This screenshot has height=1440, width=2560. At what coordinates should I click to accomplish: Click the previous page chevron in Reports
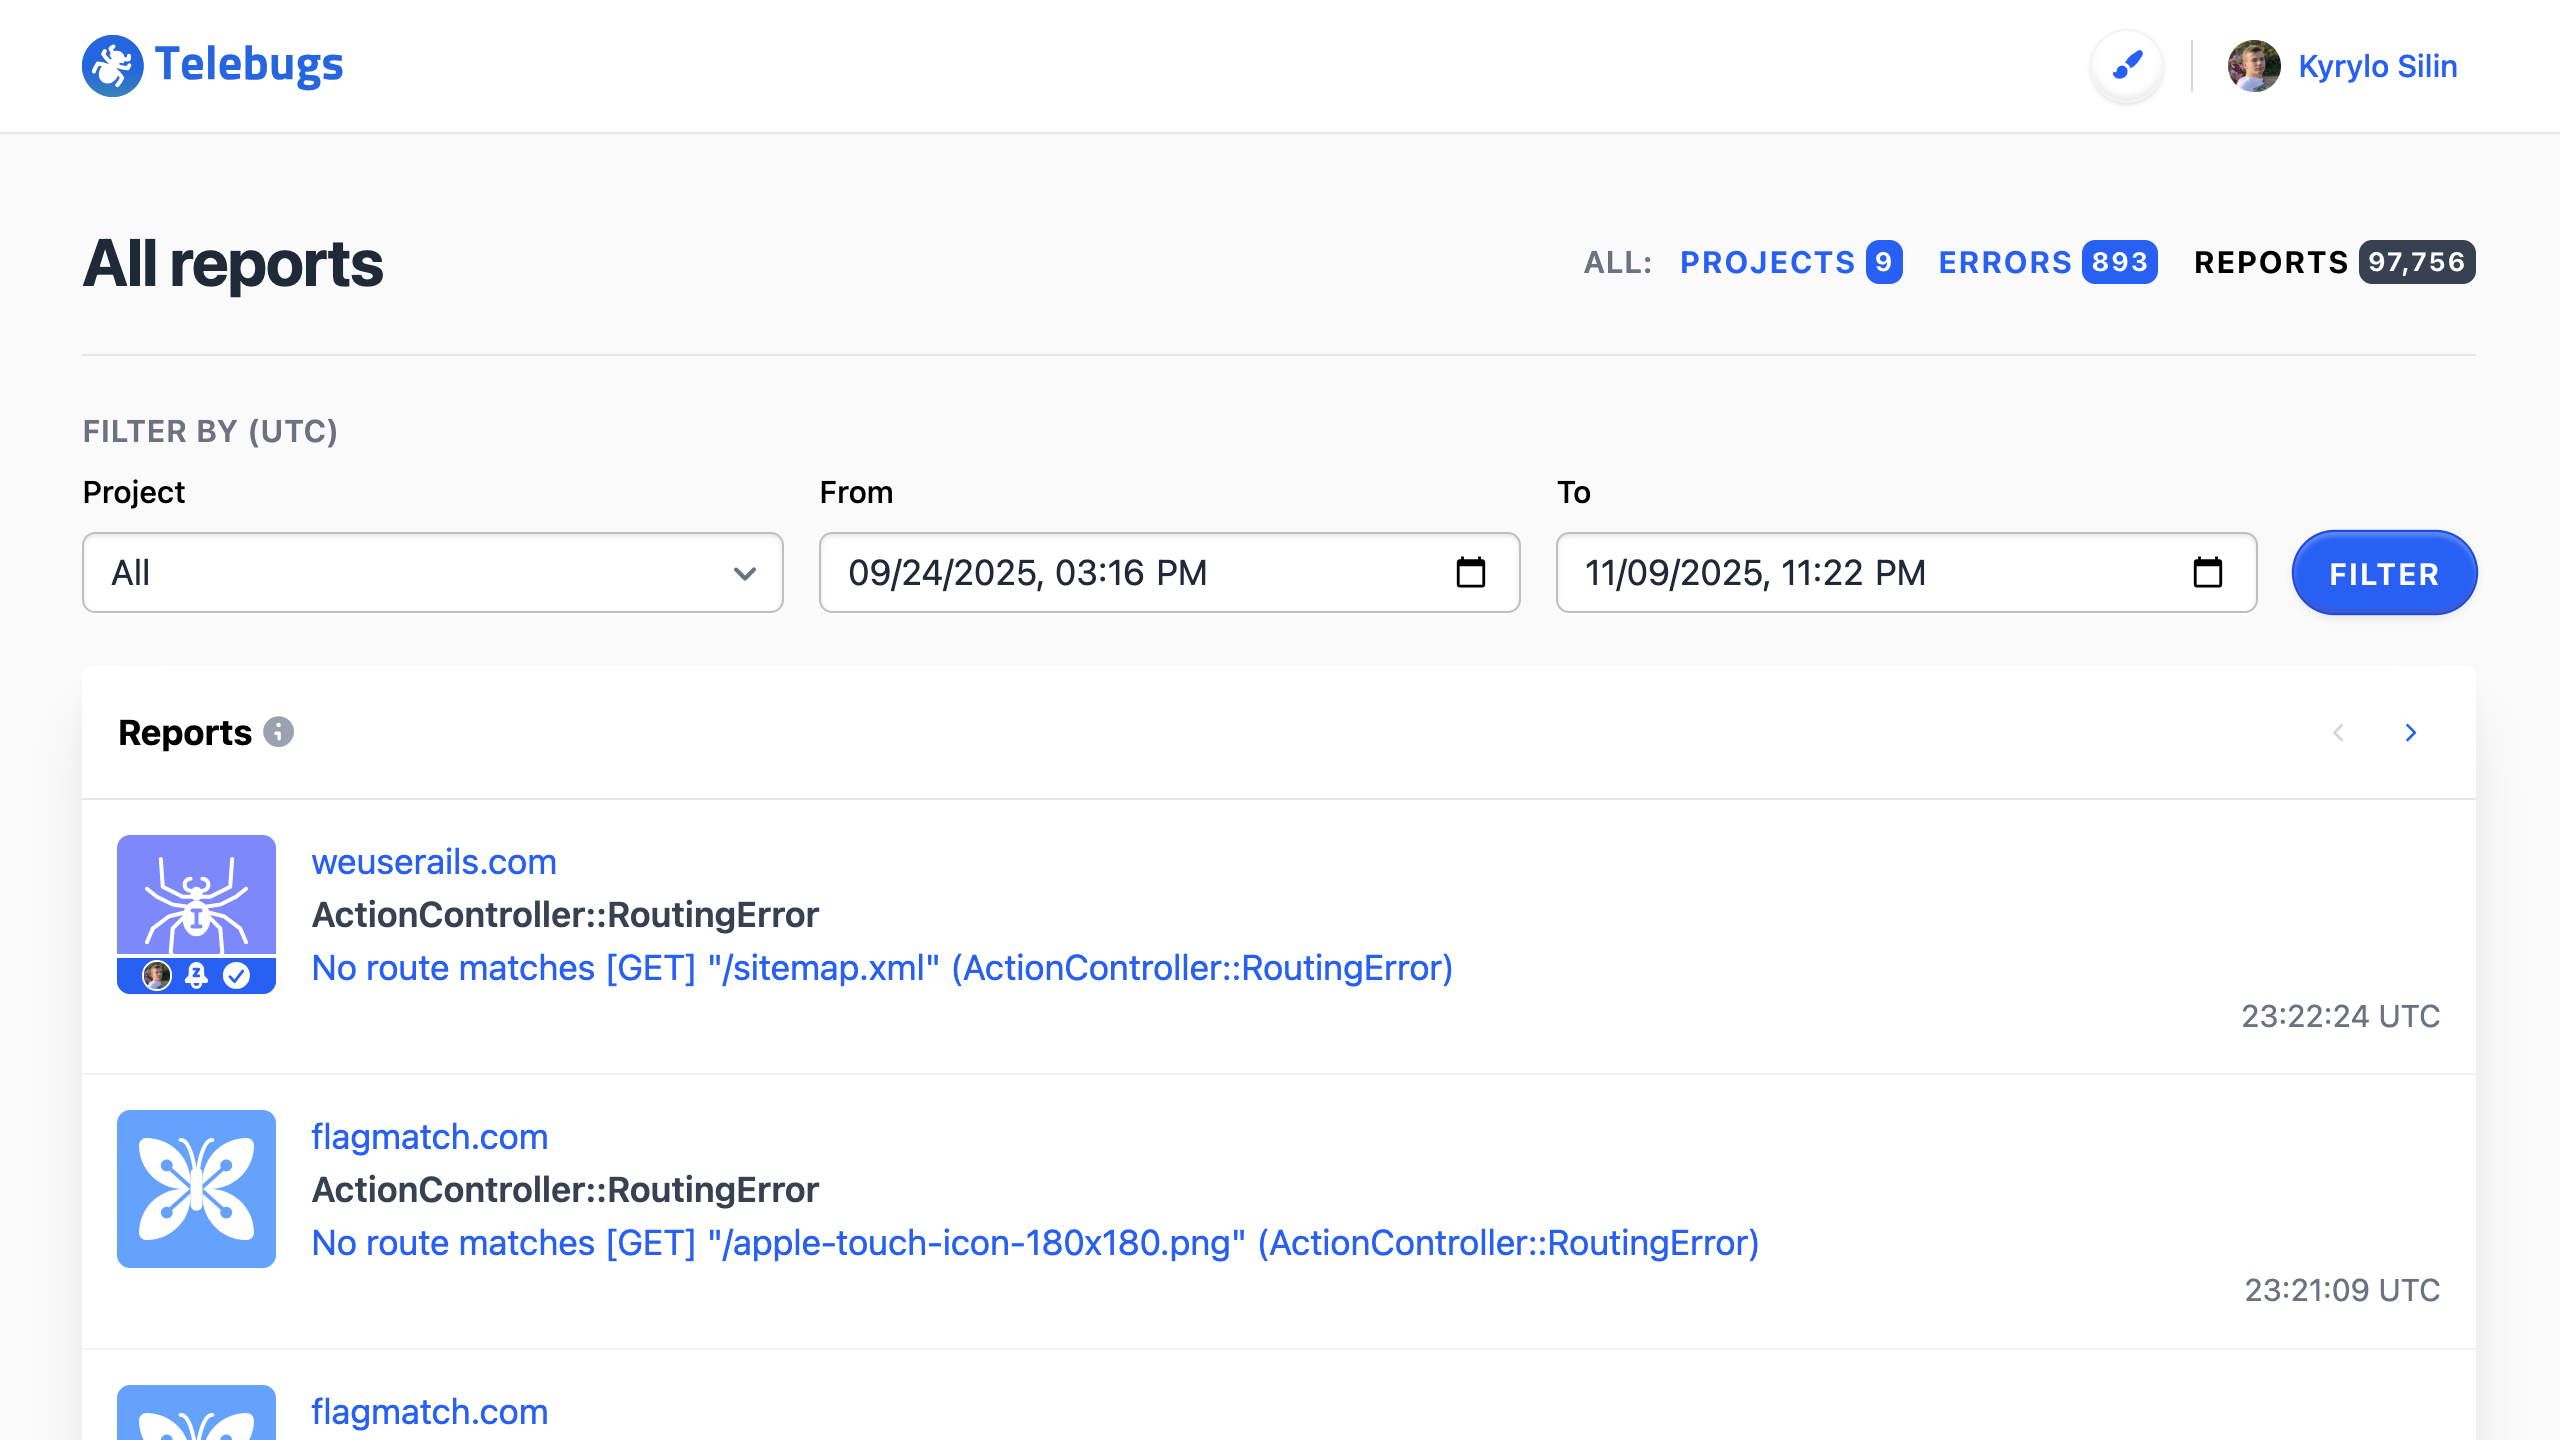pos(2337,733)
